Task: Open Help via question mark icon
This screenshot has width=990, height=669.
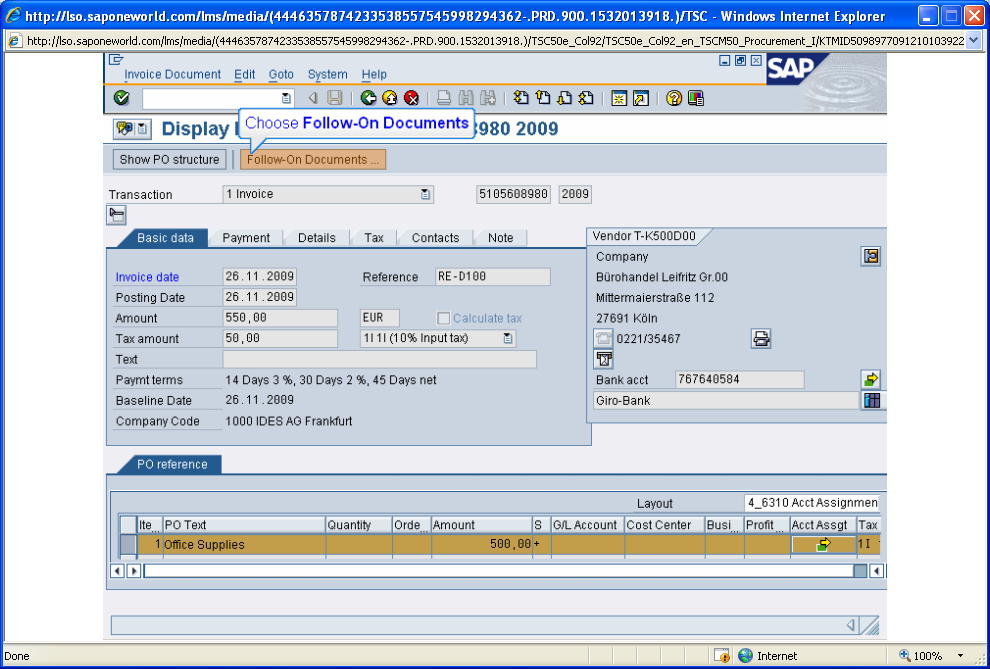Action: click(674, 98)
